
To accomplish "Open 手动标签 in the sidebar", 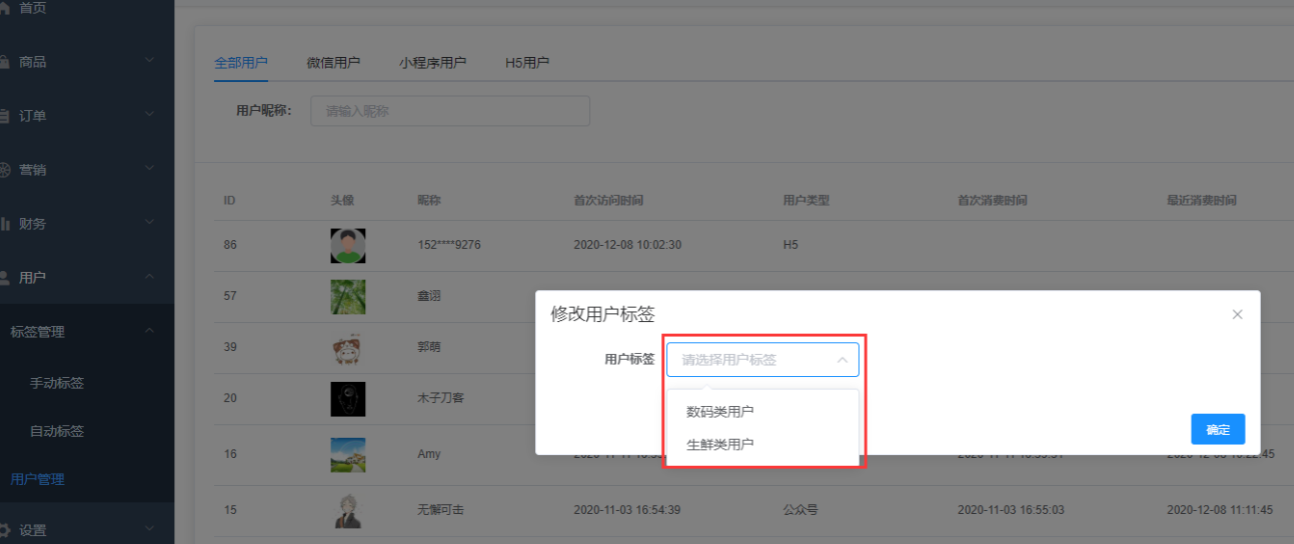I will pyautogui.click(x=57, y=384).
